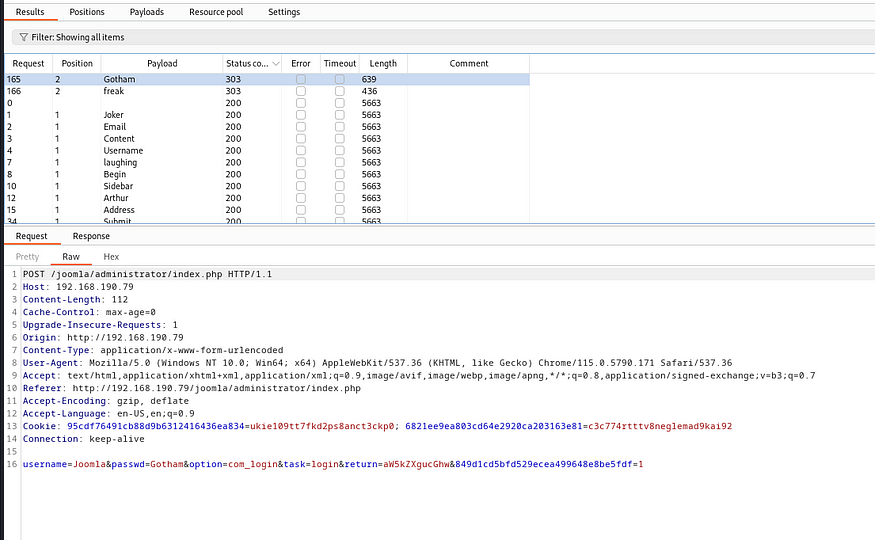Toggle Error checkbox in the Address row
Image resolution: width=875 pixels, height=540 pixels.
click(301, 210)
